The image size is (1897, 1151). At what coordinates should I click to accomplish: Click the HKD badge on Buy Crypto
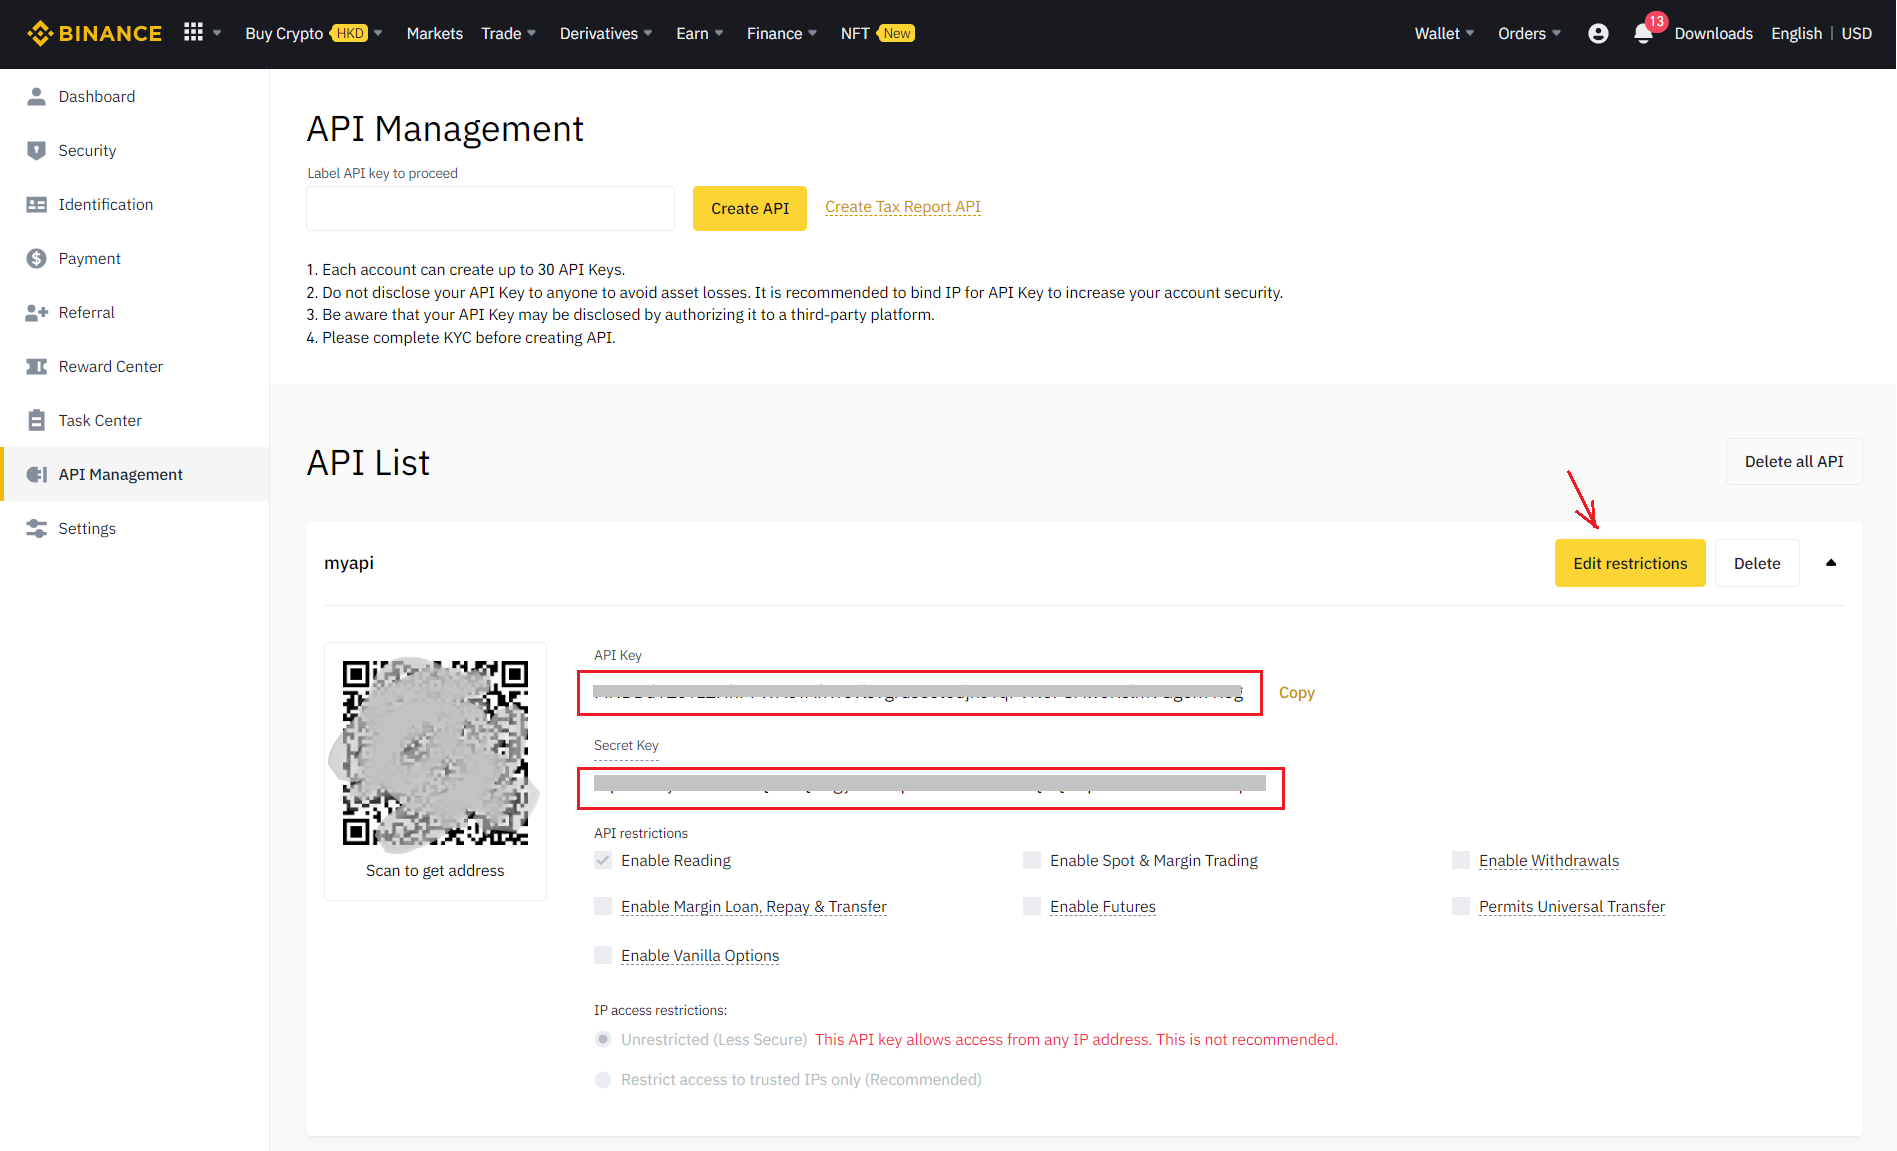(350, 33)
